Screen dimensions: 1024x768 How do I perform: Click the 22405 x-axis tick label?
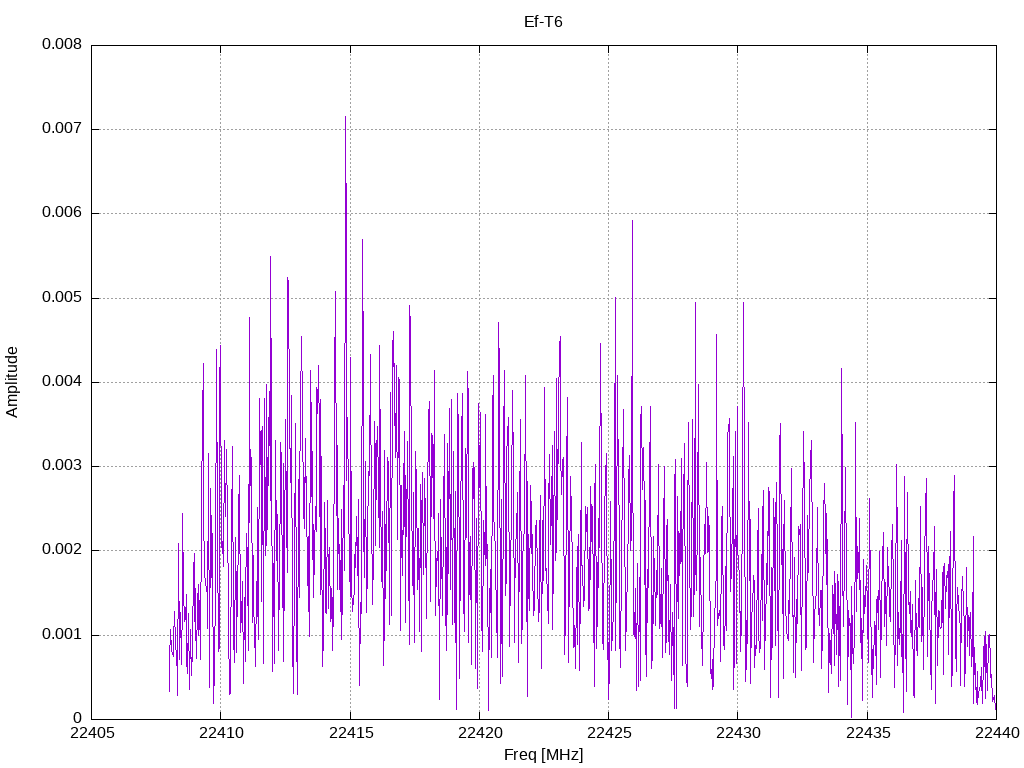pos(92,733)
